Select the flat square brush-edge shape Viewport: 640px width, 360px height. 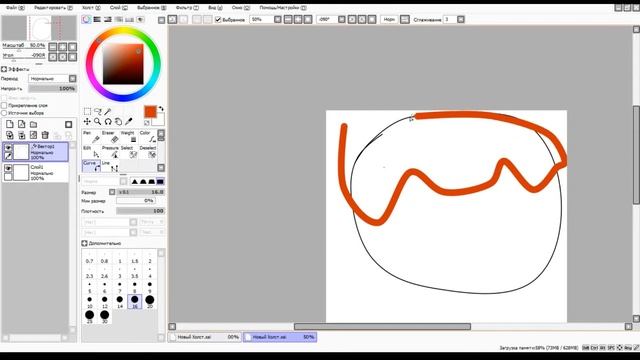(160, 181)
